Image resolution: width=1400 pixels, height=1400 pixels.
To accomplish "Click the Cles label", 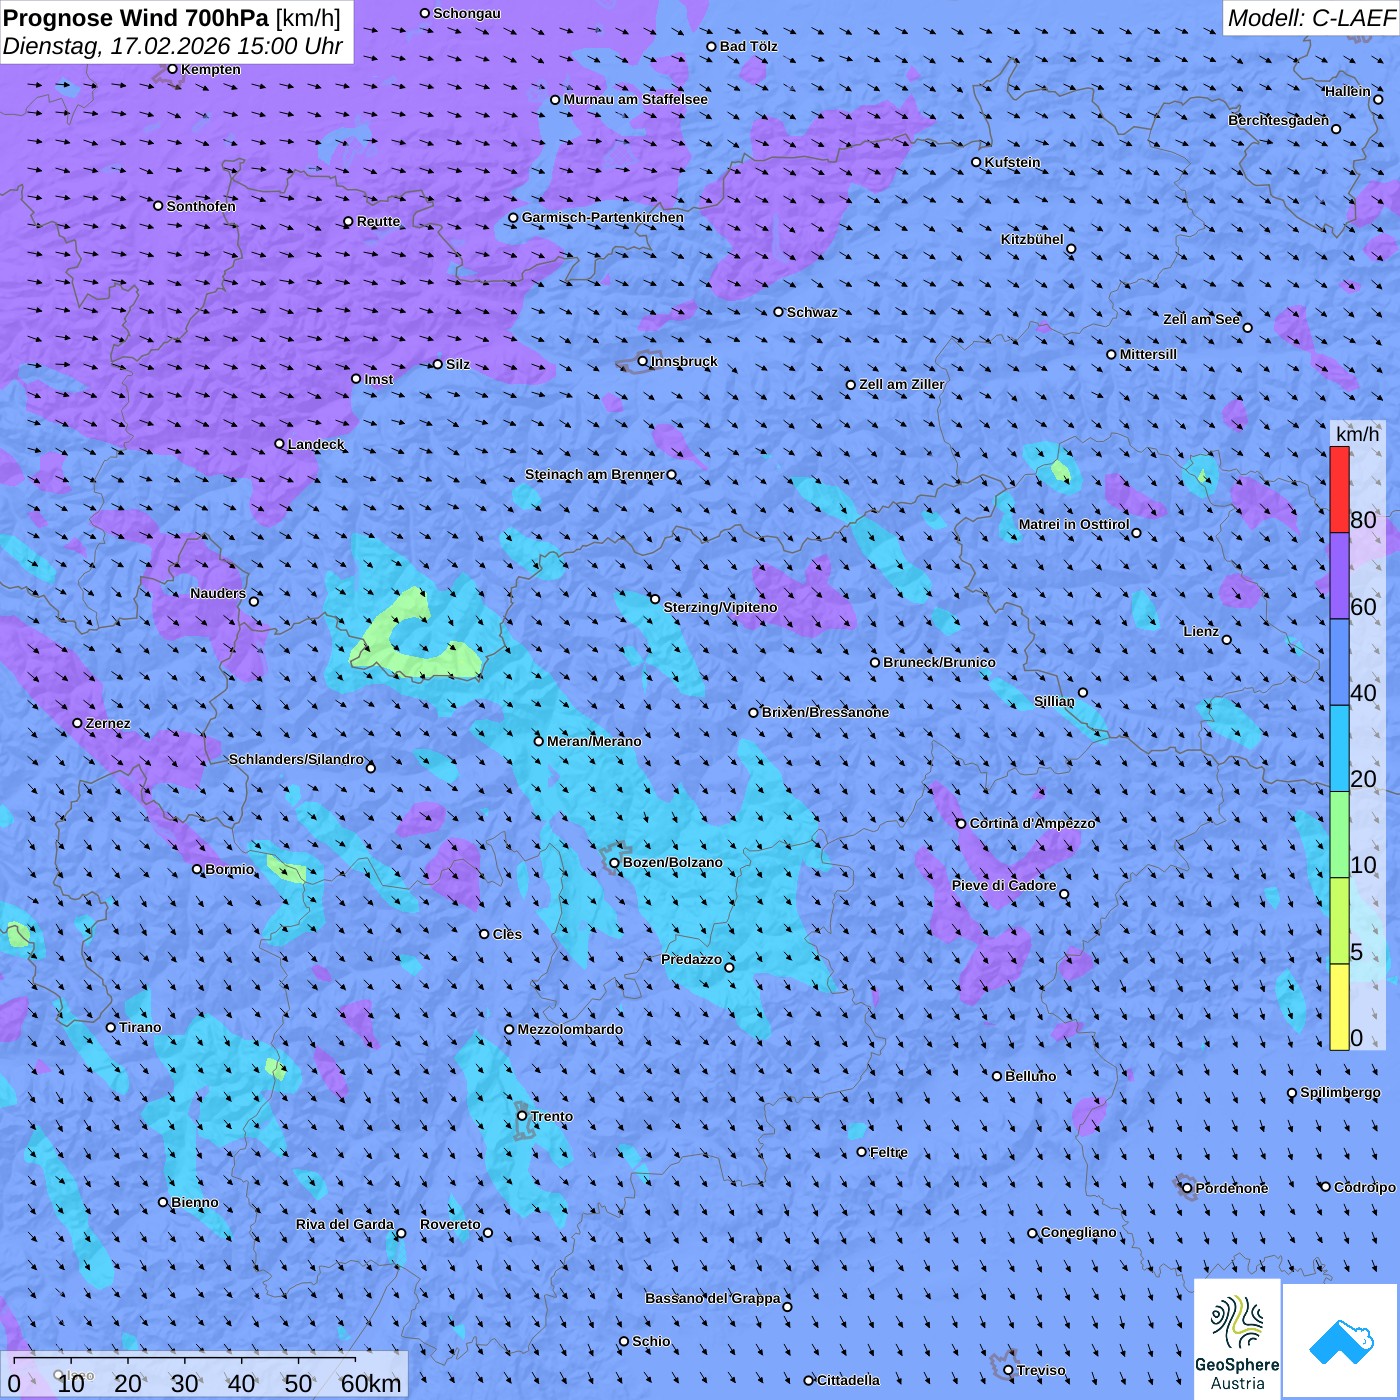I will (507, 934).
